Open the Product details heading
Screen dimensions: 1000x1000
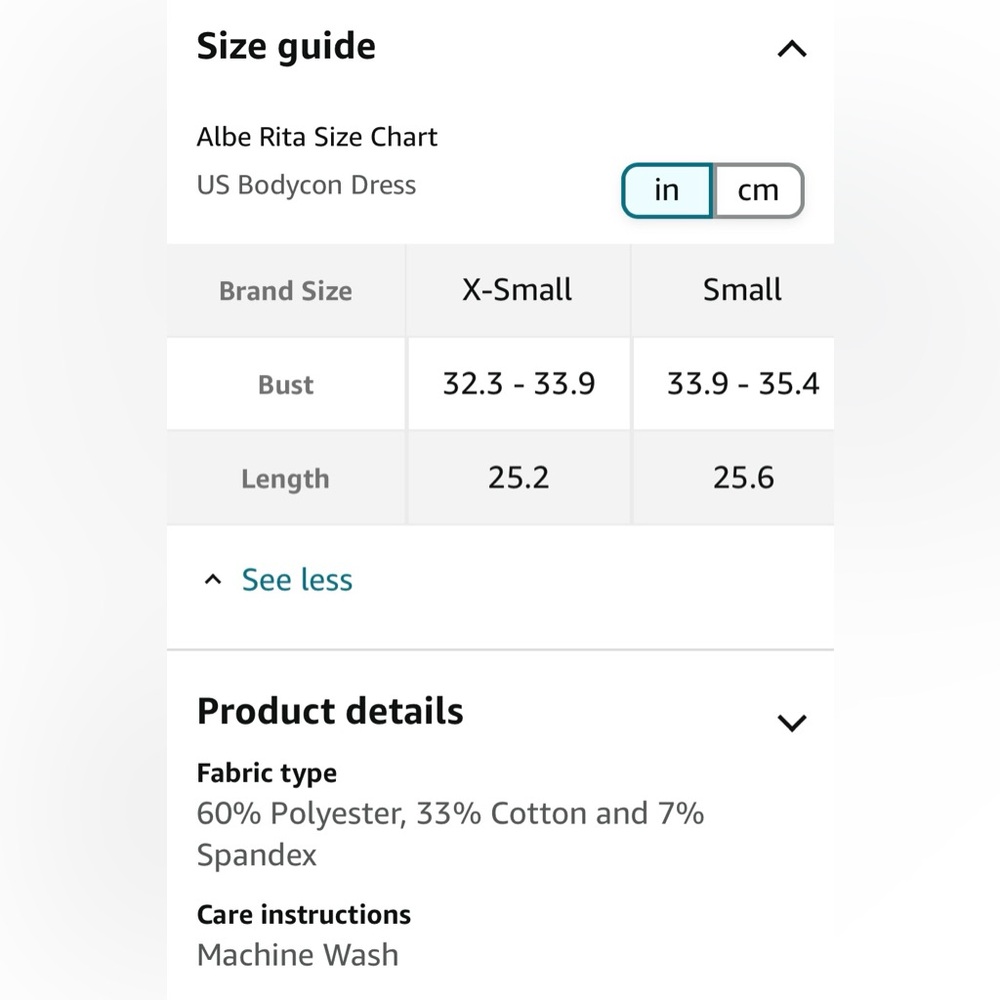tap(330, 710)
